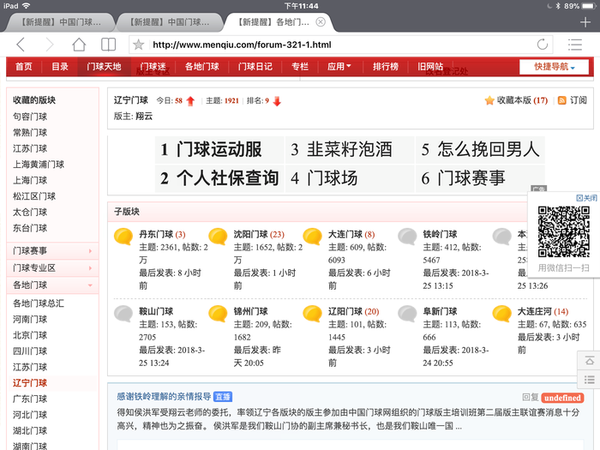Jump to top with the floating arrow icon
This screenshot has height=450, width=600.
[589, 360]
